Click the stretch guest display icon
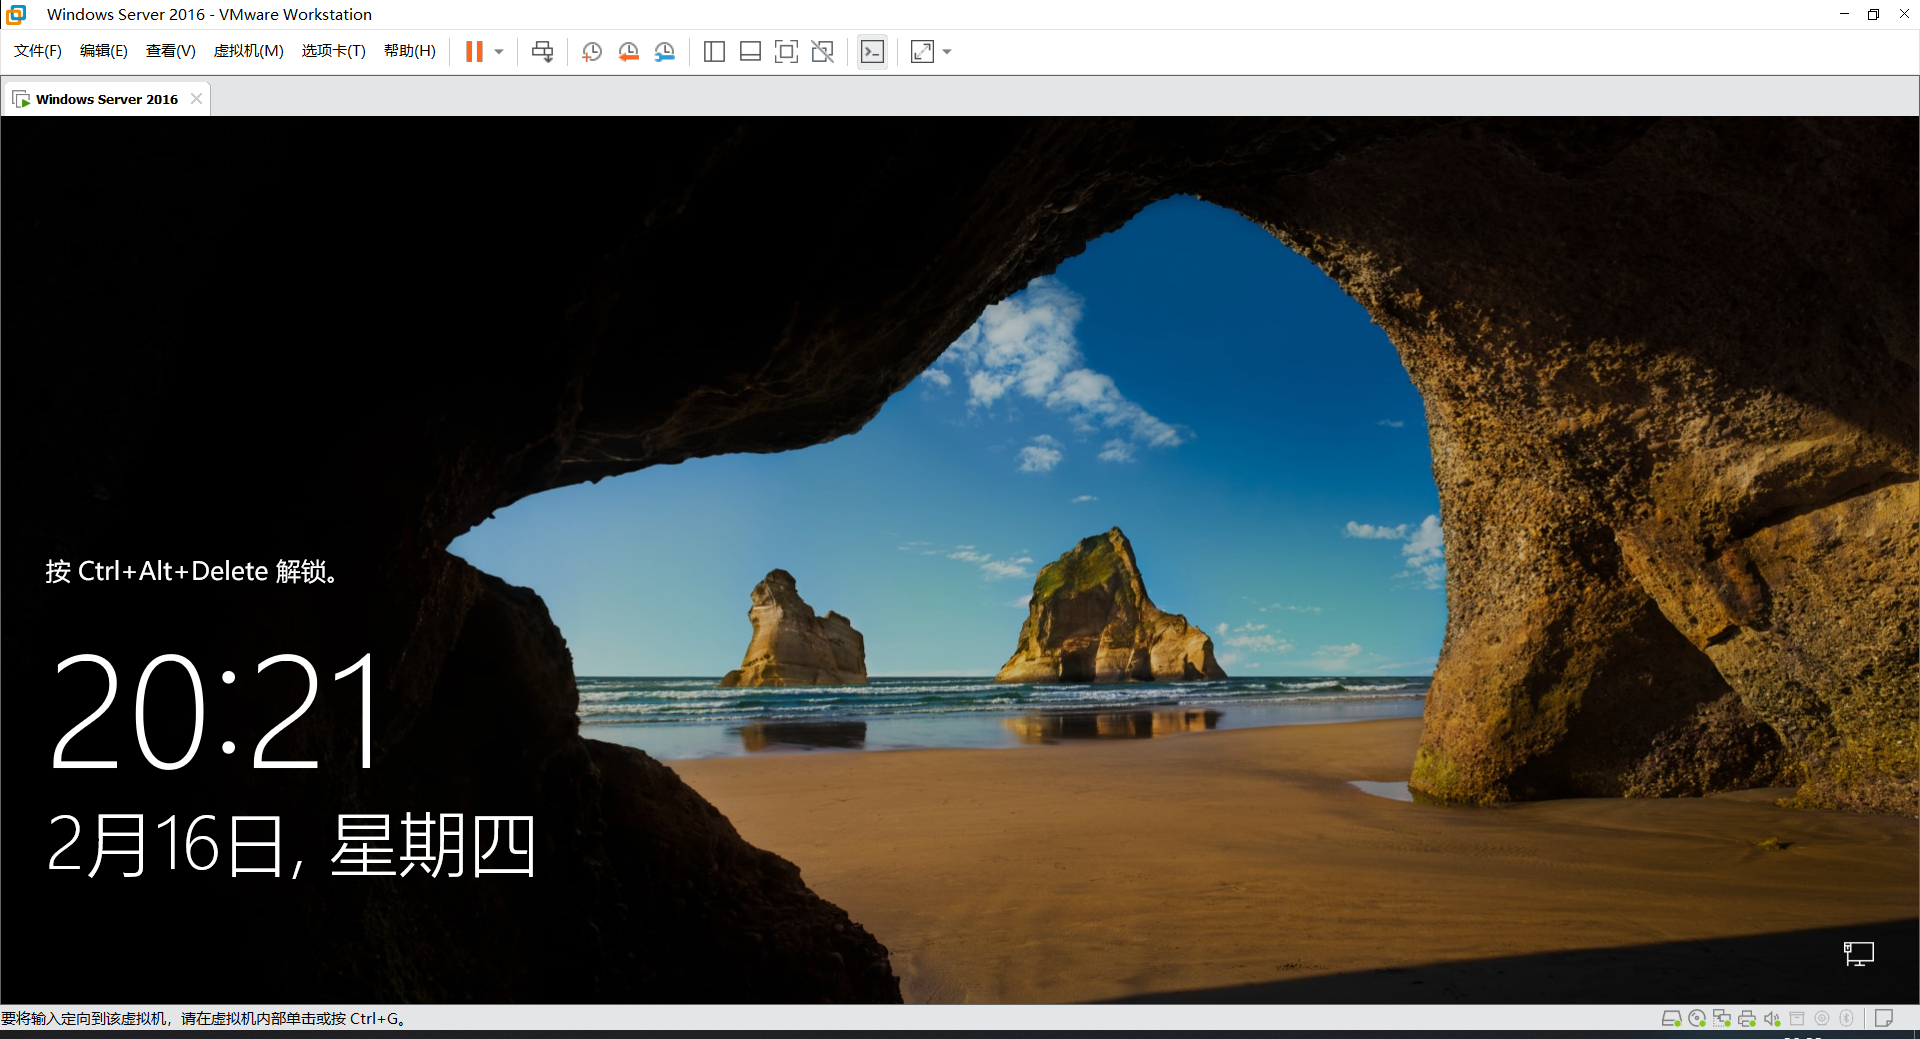This screenshot has width=1920, height=1039. tap(922, 52)
